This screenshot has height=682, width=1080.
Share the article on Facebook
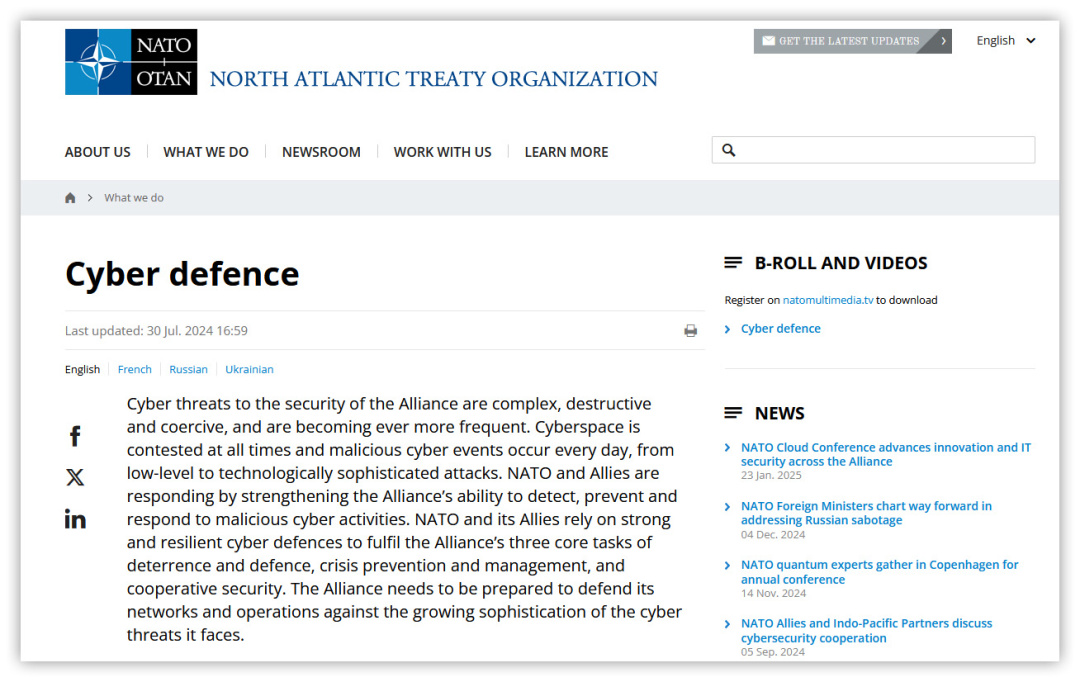coord(75,436)
